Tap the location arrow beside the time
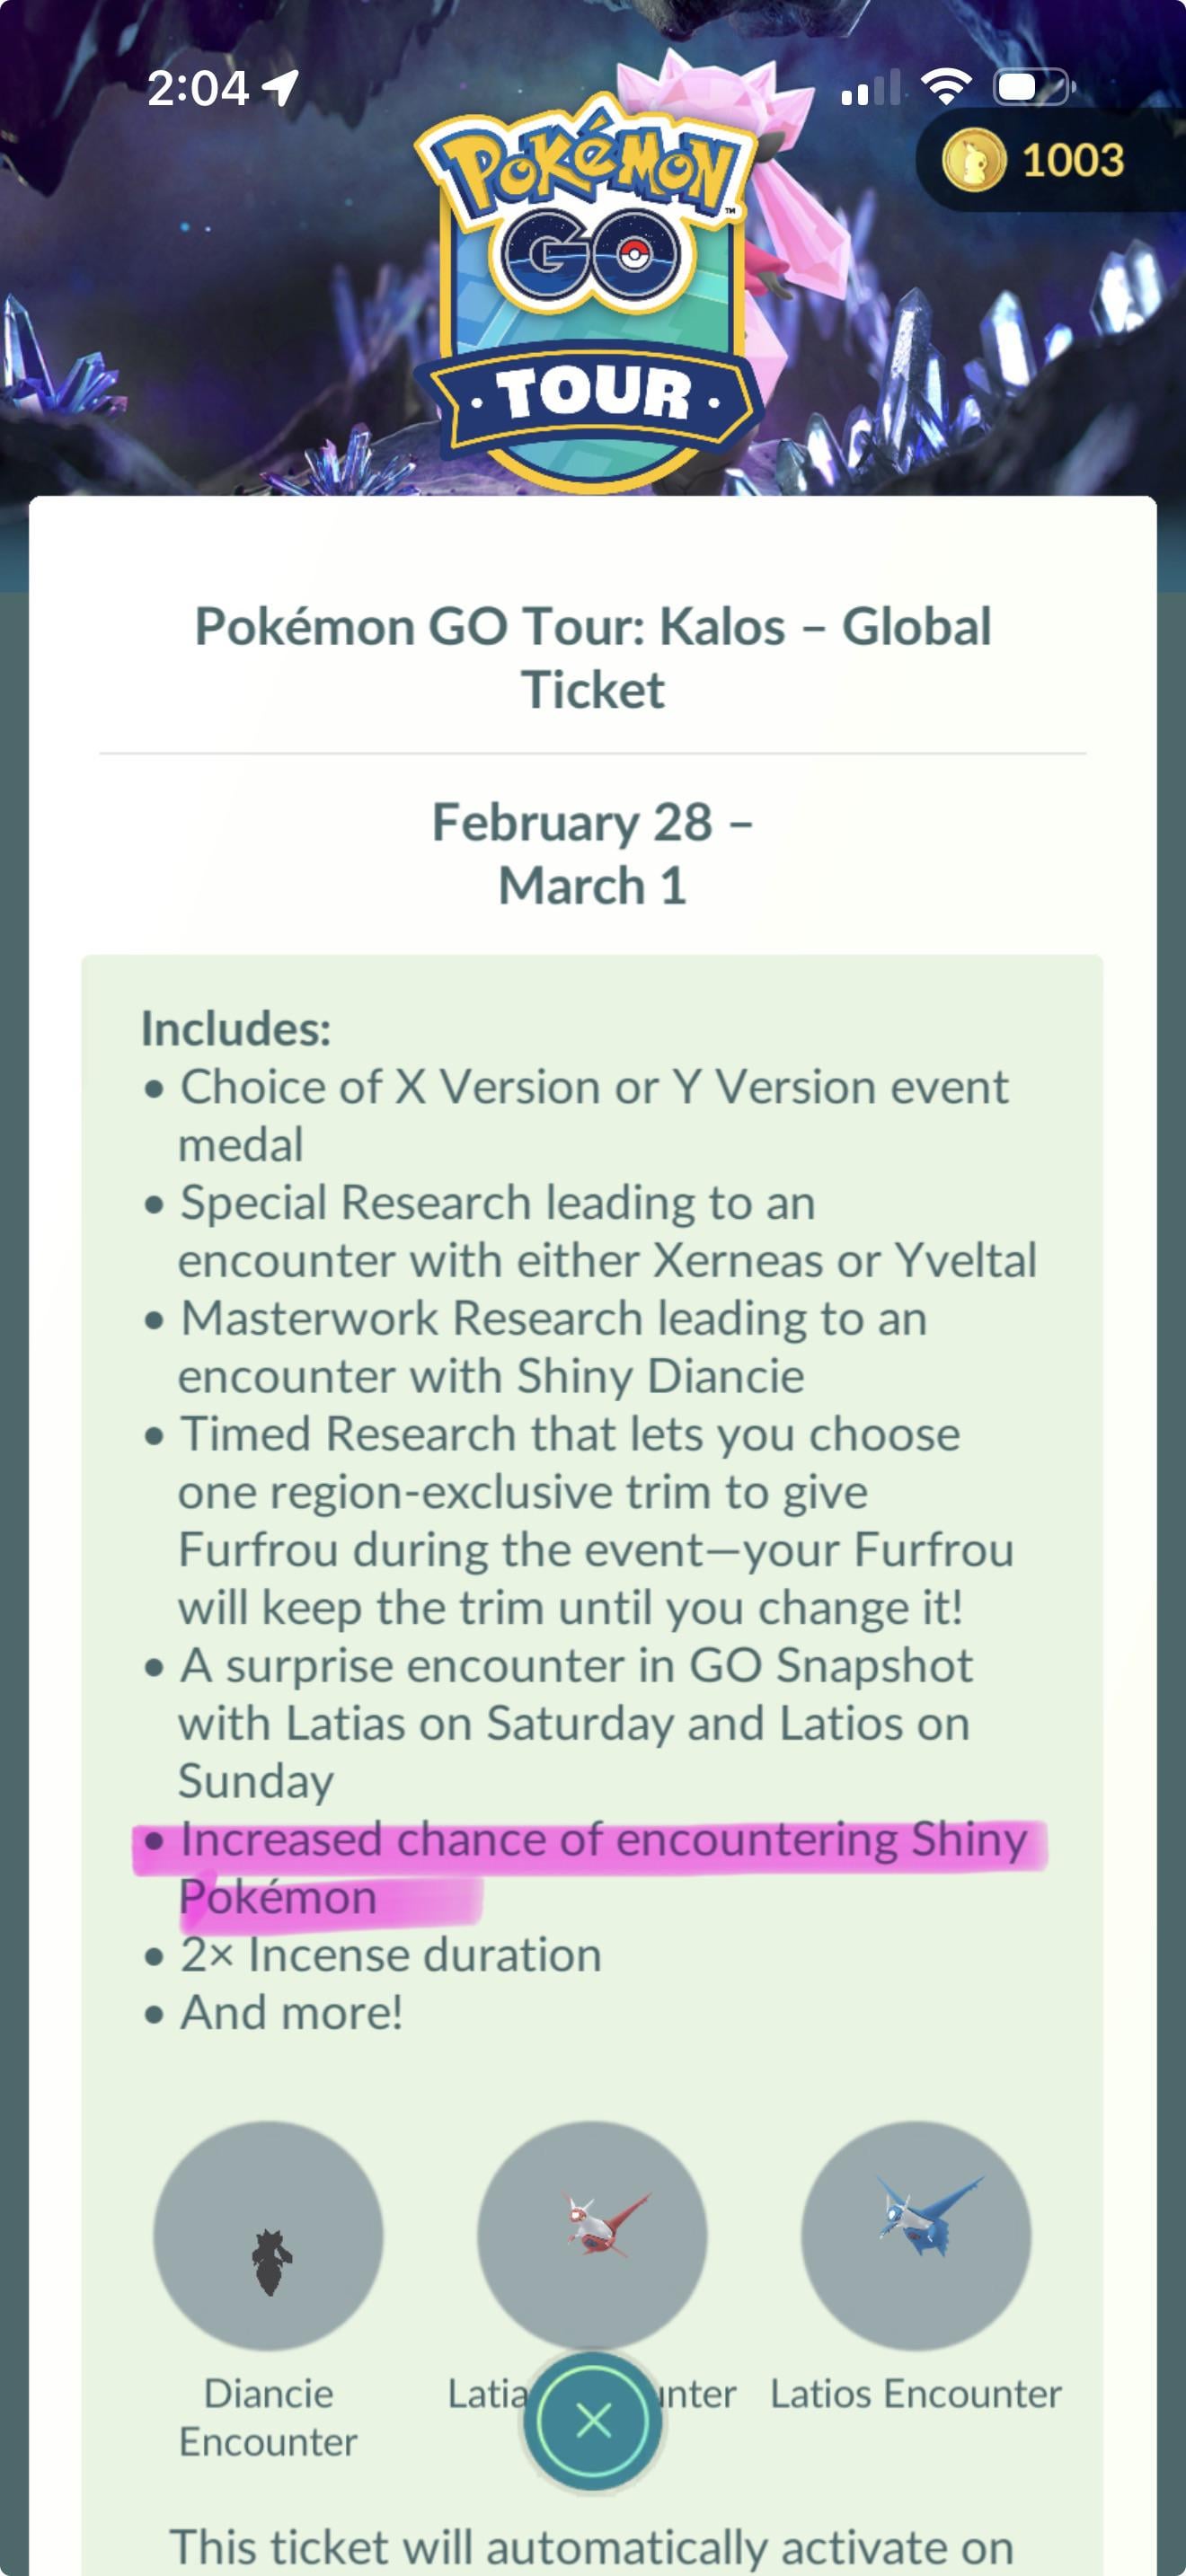This screenshot has height=2576, width=1186. (280, 88)
